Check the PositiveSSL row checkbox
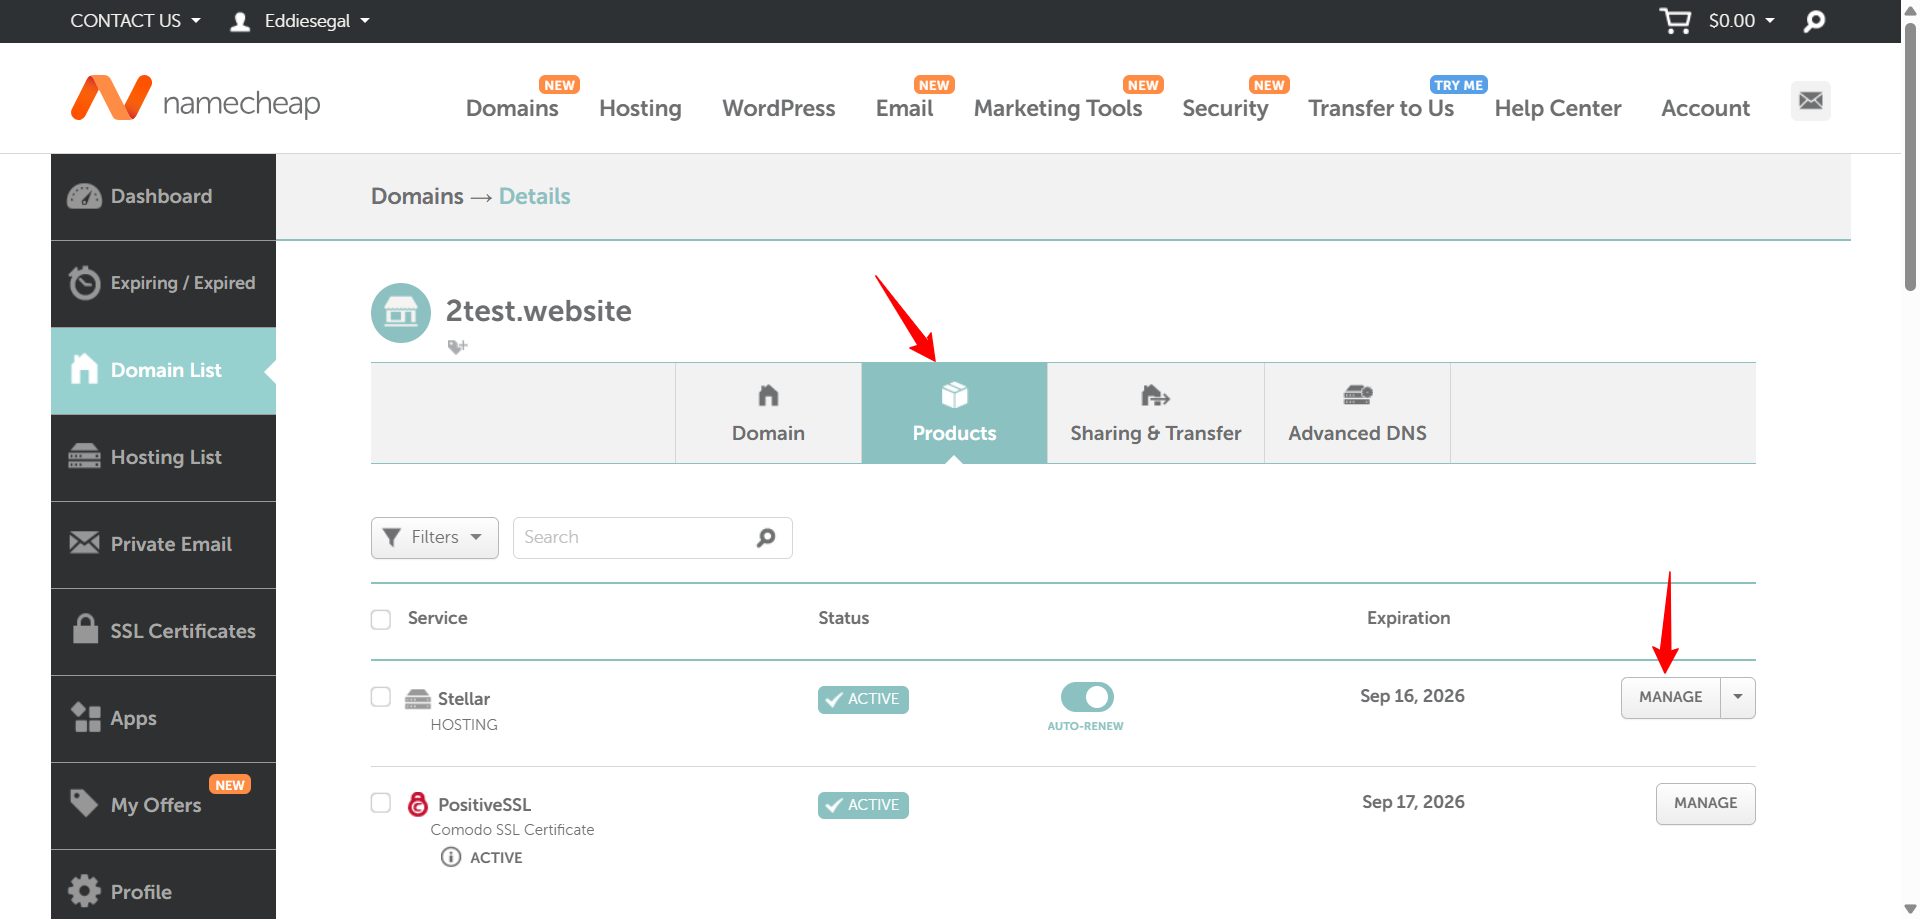Viewport: 1920px width, 919px height. point(381,803)
